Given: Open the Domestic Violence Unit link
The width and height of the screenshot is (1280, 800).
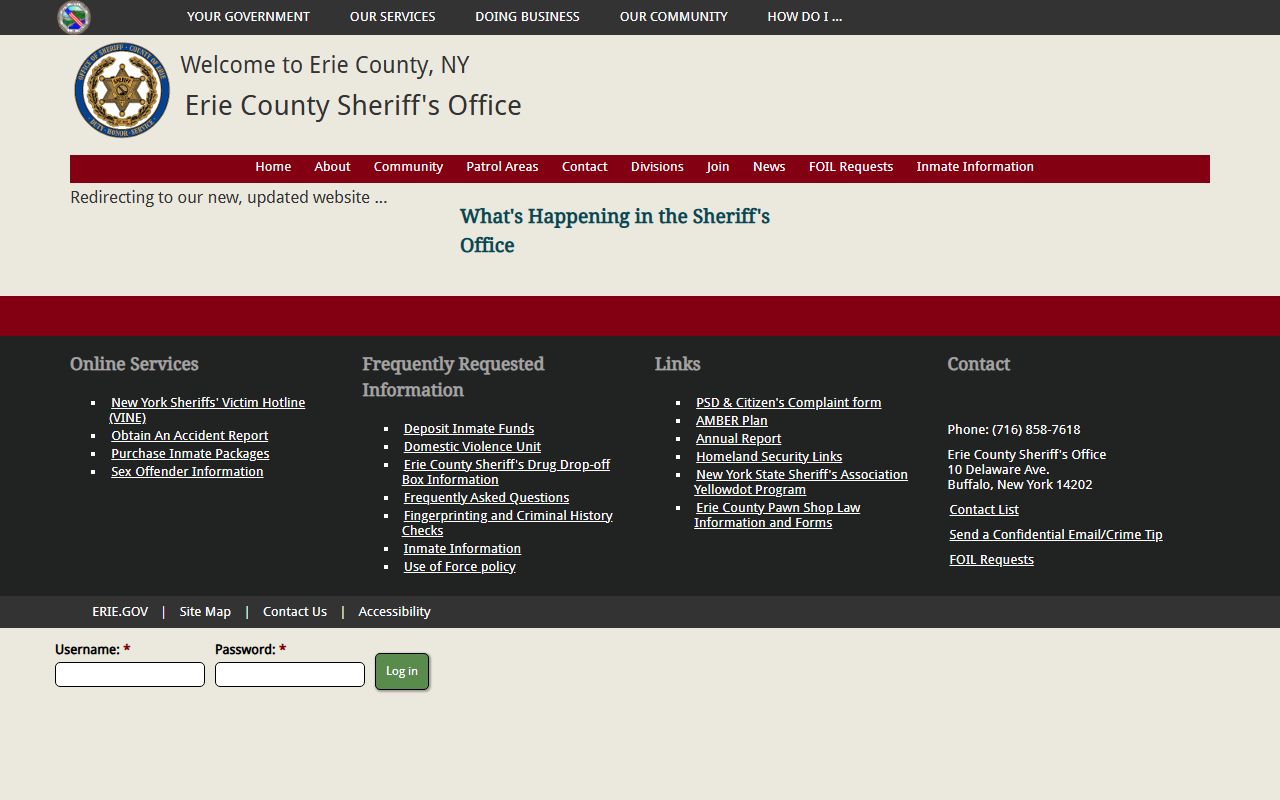Looking at the screenshot, I should (x=472, y=447).
